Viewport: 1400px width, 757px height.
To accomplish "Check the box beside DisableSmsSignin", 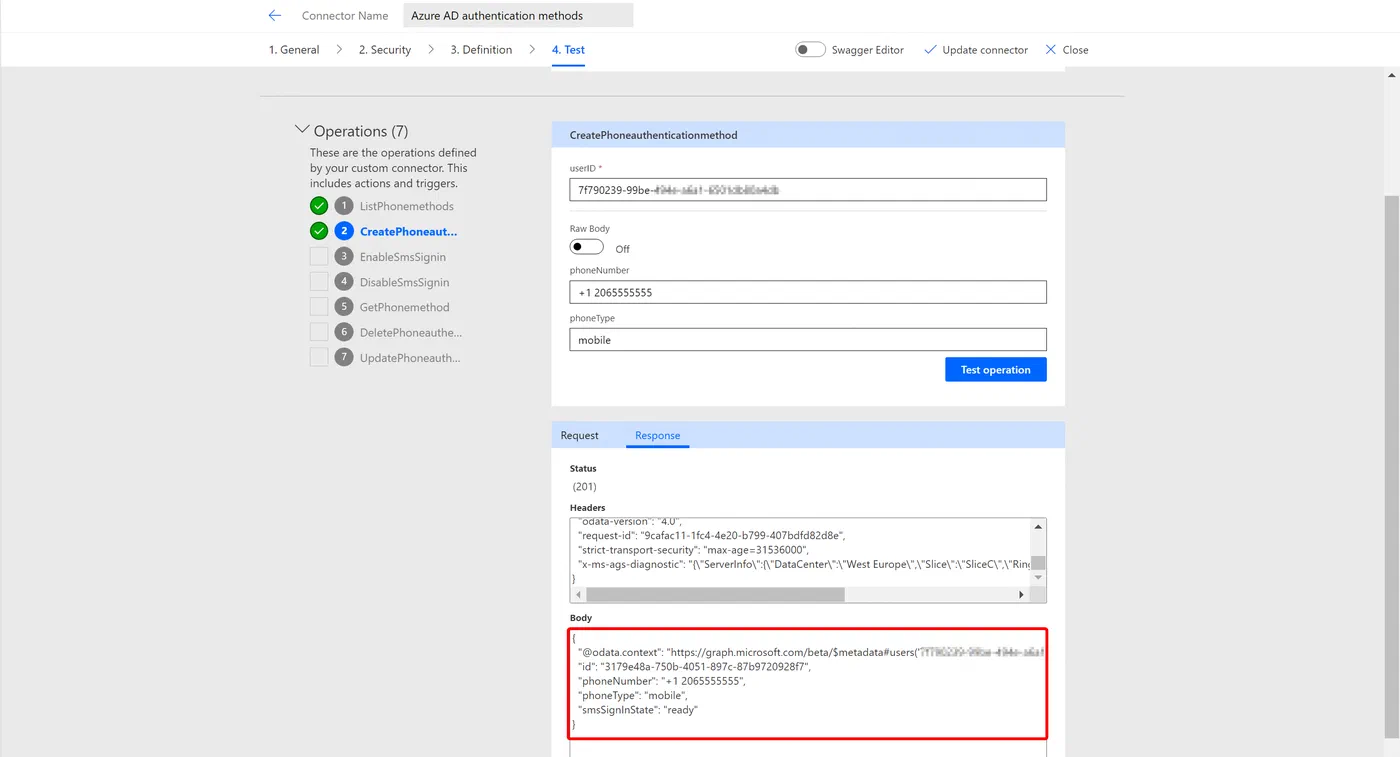I will [319, 282].
